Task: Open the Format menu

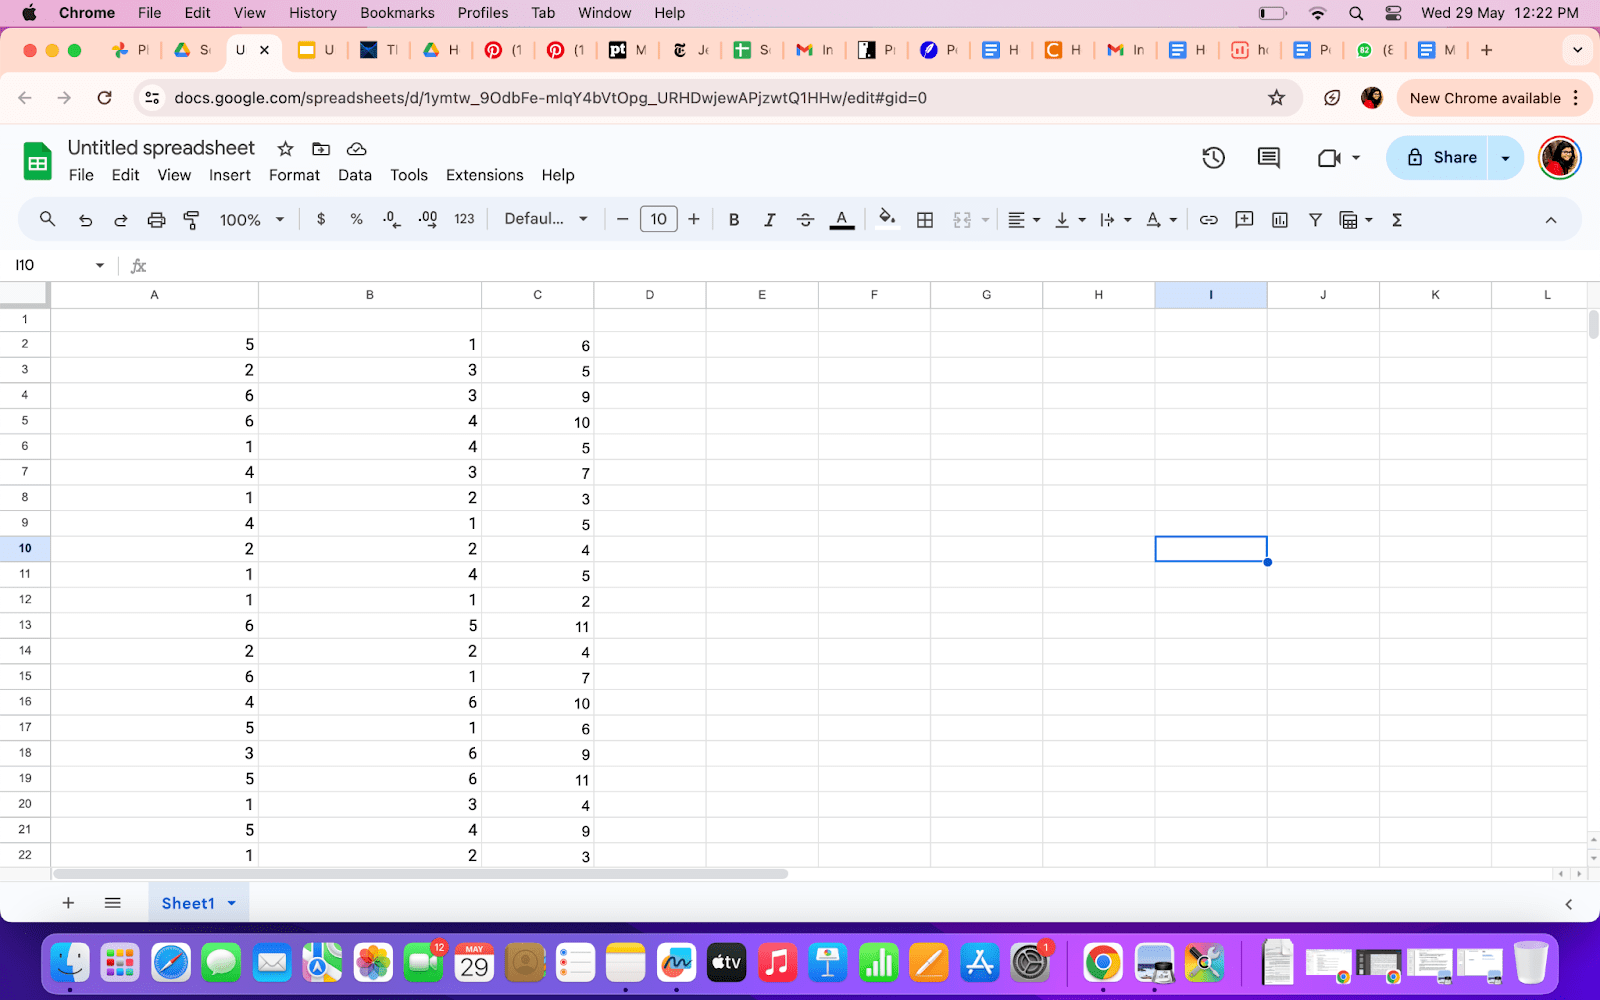Action: coord(293,175)
